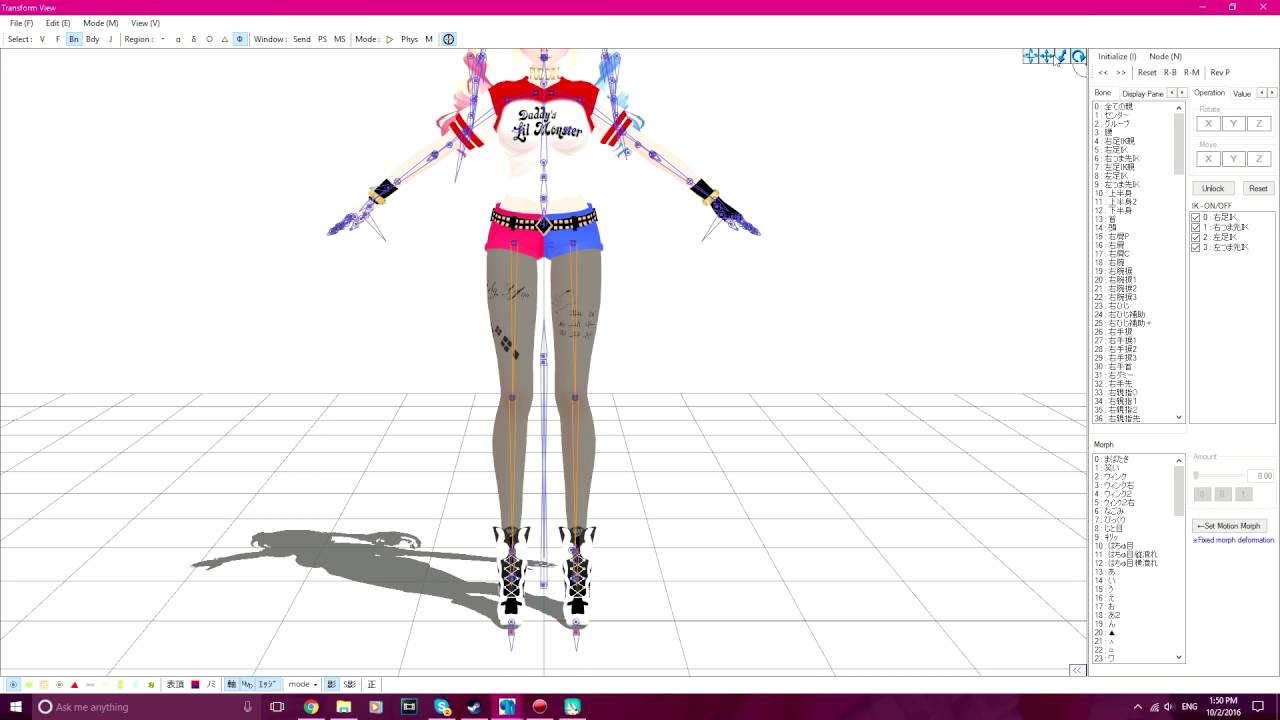Select the phi (Φ) region shape icon
The height and width of the screenshot is (720, 1280).
[239, 39]
